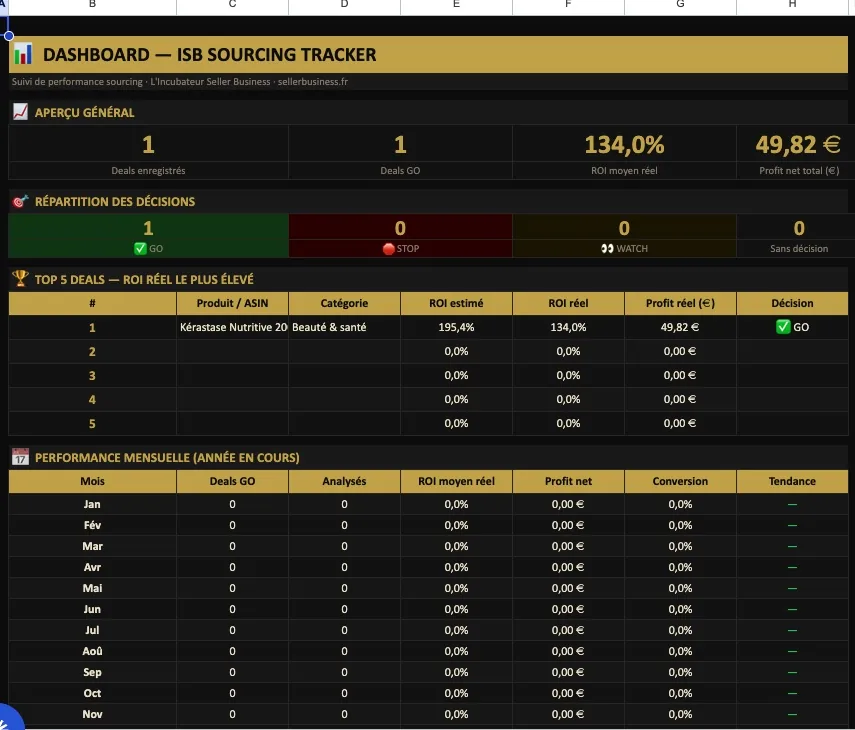Click the Profit net total (€) label

(799, 171)
